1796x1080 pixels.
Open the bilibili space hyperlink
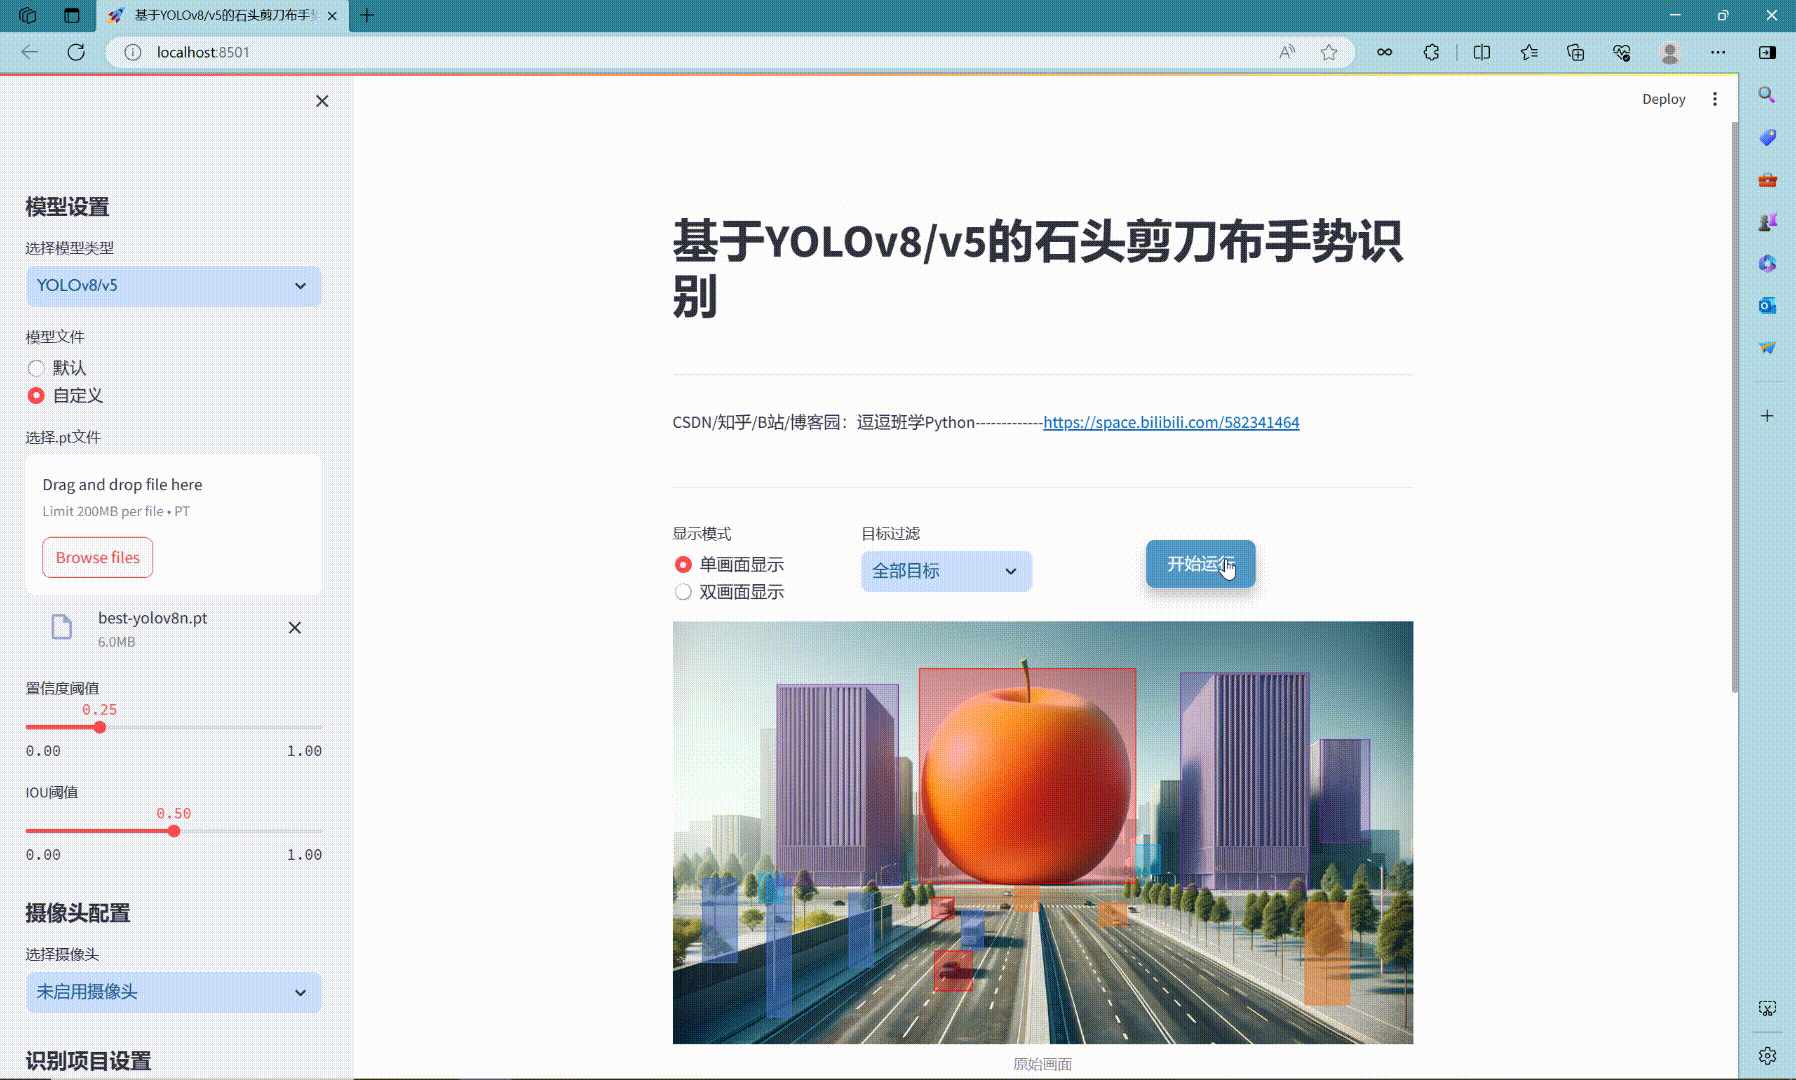coord(1171,422)
